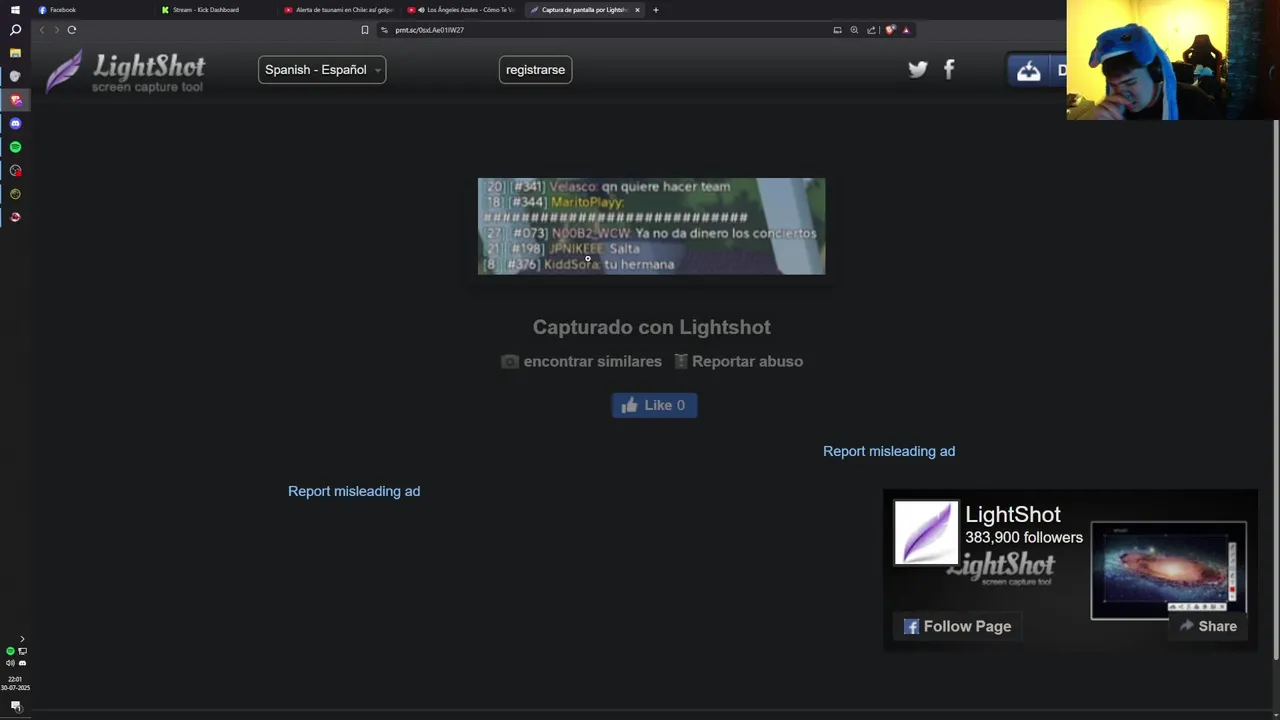The image size is (1280, 720).
Task: Open the captured chat screenshot image
Action: (651, 226)
